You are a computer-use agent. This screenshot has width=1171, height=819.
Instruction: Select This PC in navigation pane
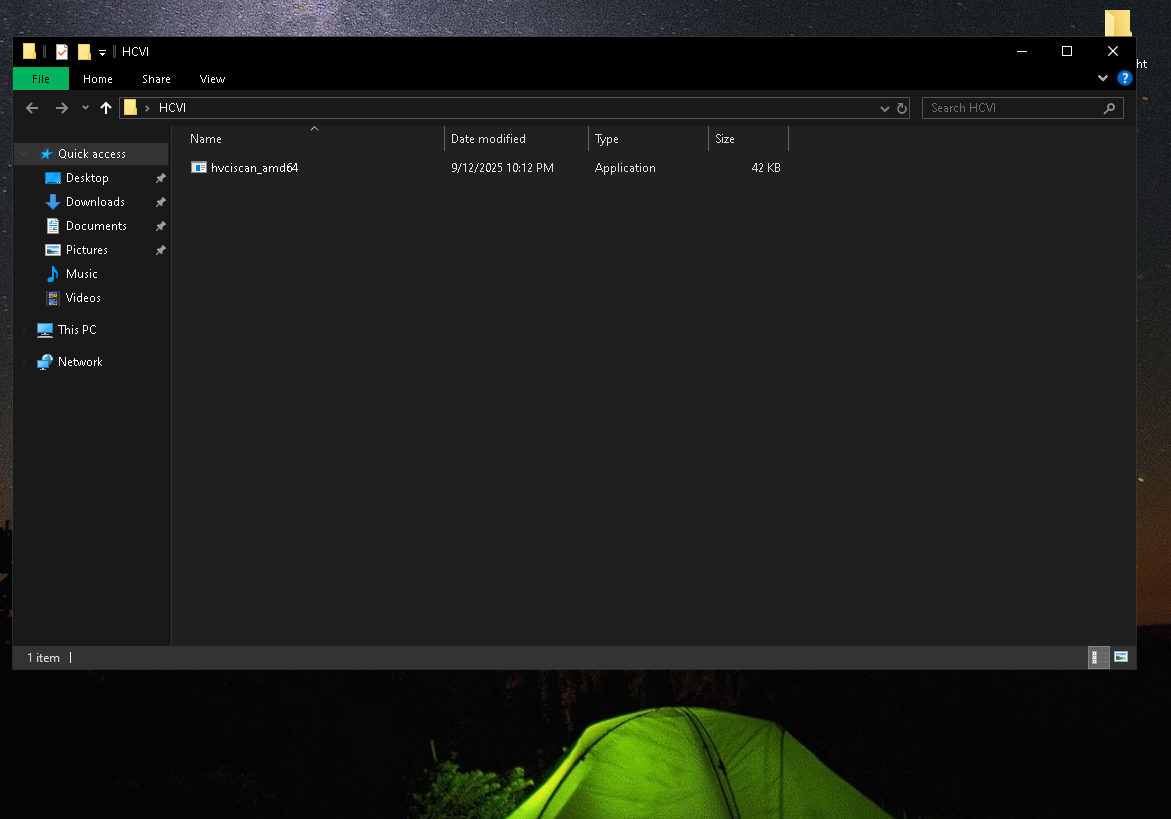[77, 329]
